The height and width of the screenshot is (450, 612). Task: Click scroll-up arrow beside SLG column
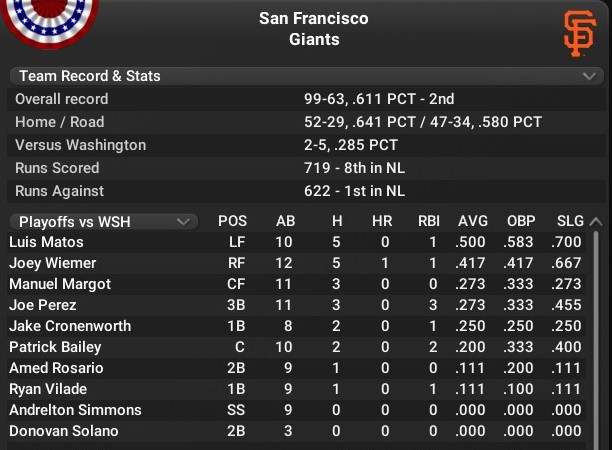596,222
